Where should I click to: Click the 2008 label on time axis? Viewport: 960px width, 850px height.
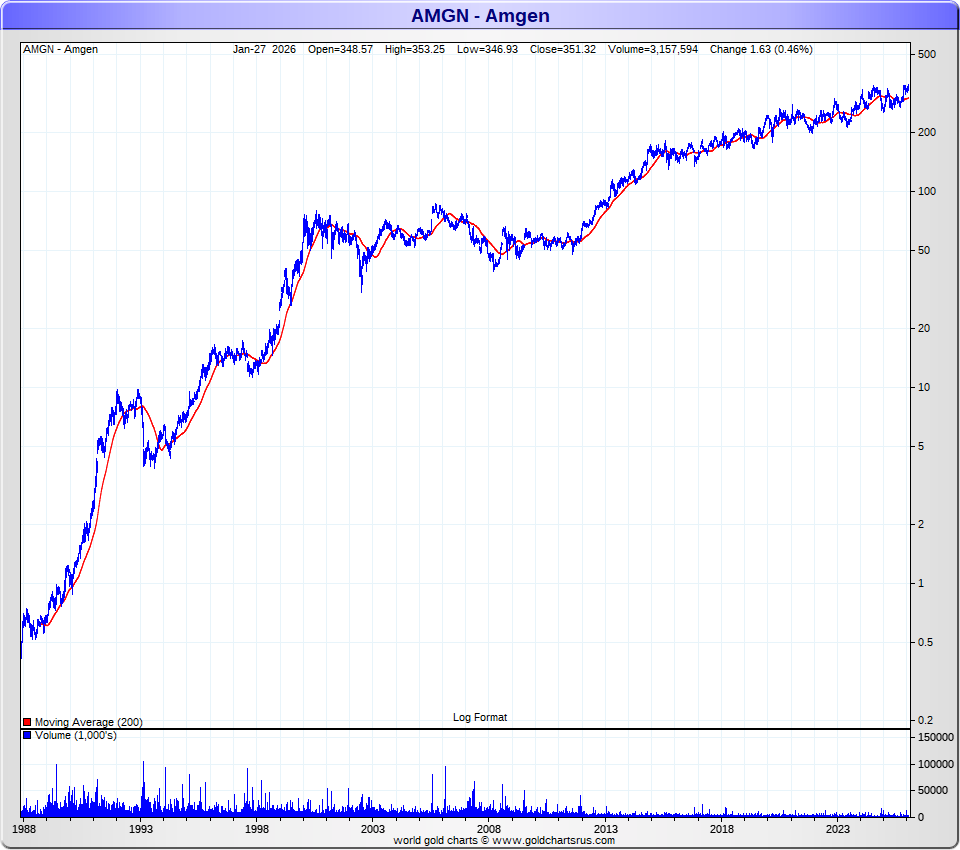[x=489, y=829]
